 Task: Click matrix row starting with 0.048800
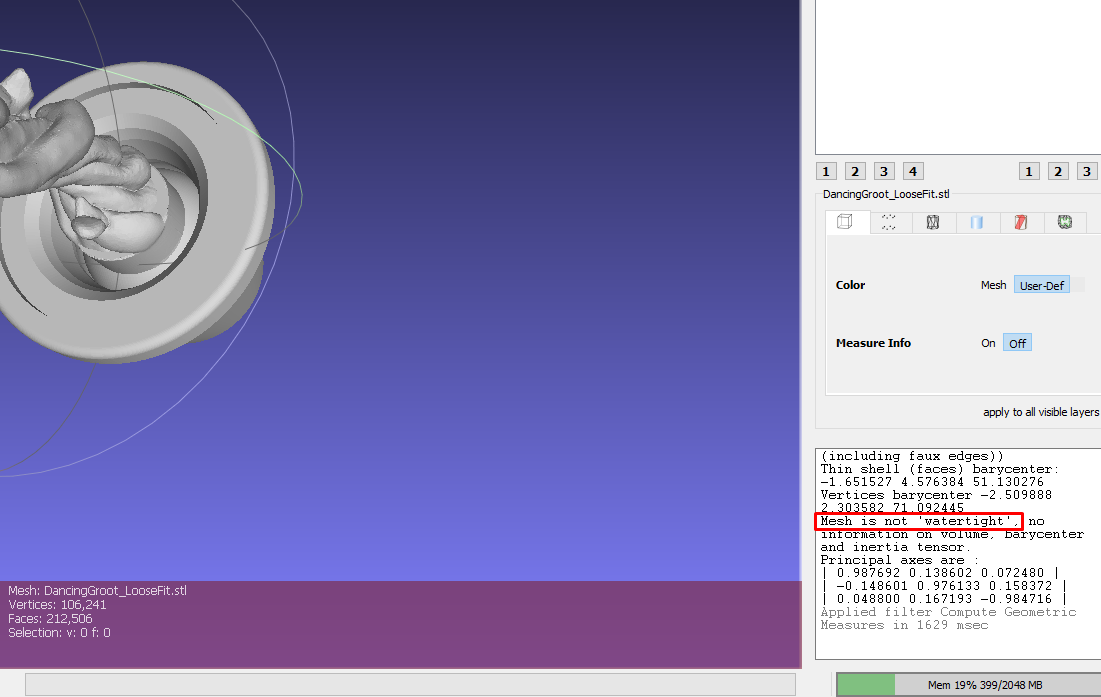point(944,599)
